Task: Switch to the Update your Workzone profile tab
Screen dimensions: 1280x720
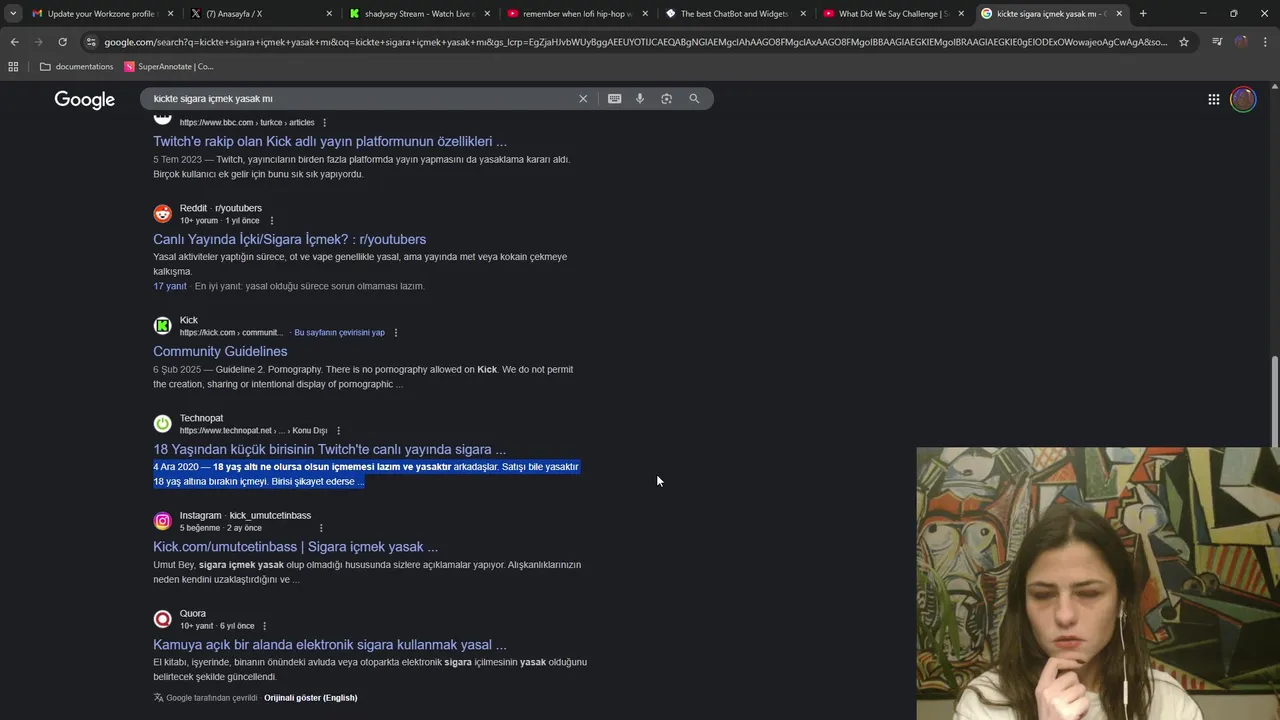Action: tap(100, 13)
